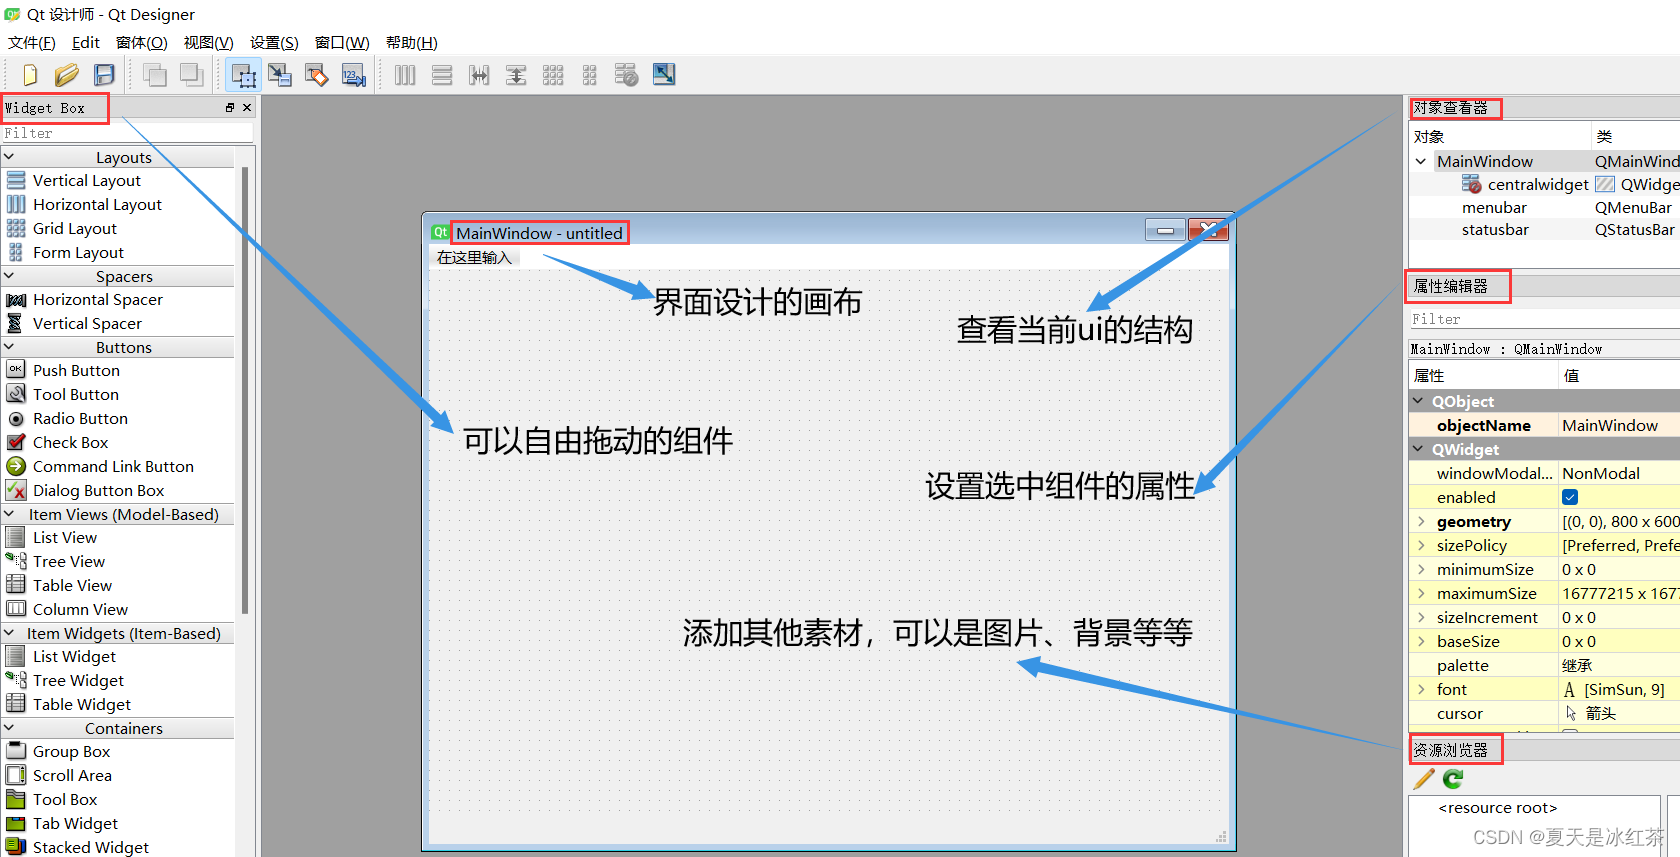Collapse the QObject property group
The height and width of the screenshot is (857, 1680).
point(1418,401)
